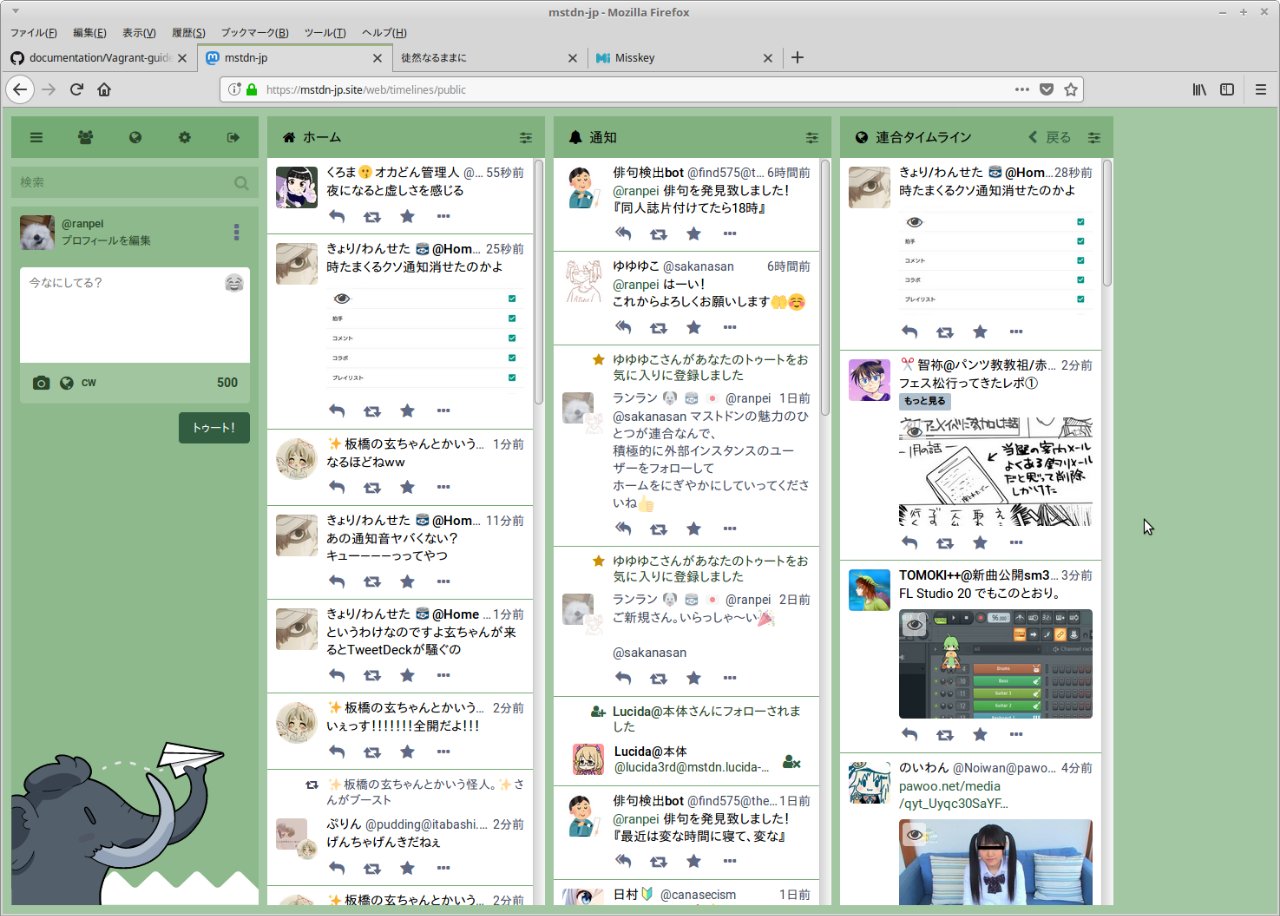The image size is (1280, 916).
Task: Click the トゥート! post button
Action: [214, 427]
